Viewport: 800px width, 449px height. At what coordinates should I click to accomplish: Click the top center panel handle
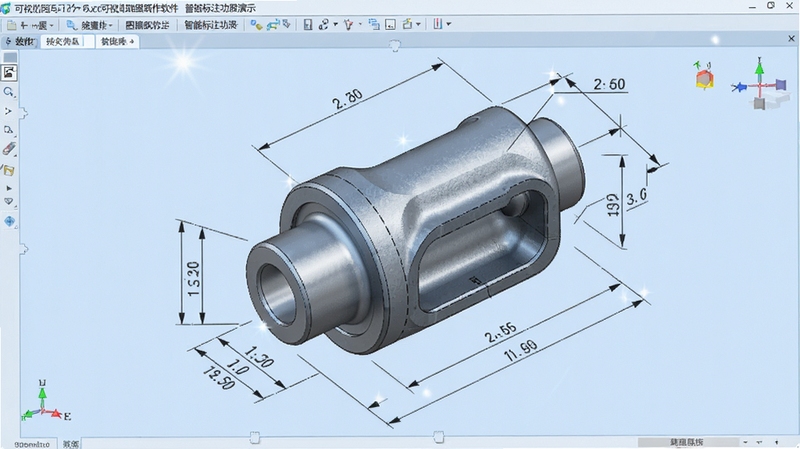pos(395,46)
